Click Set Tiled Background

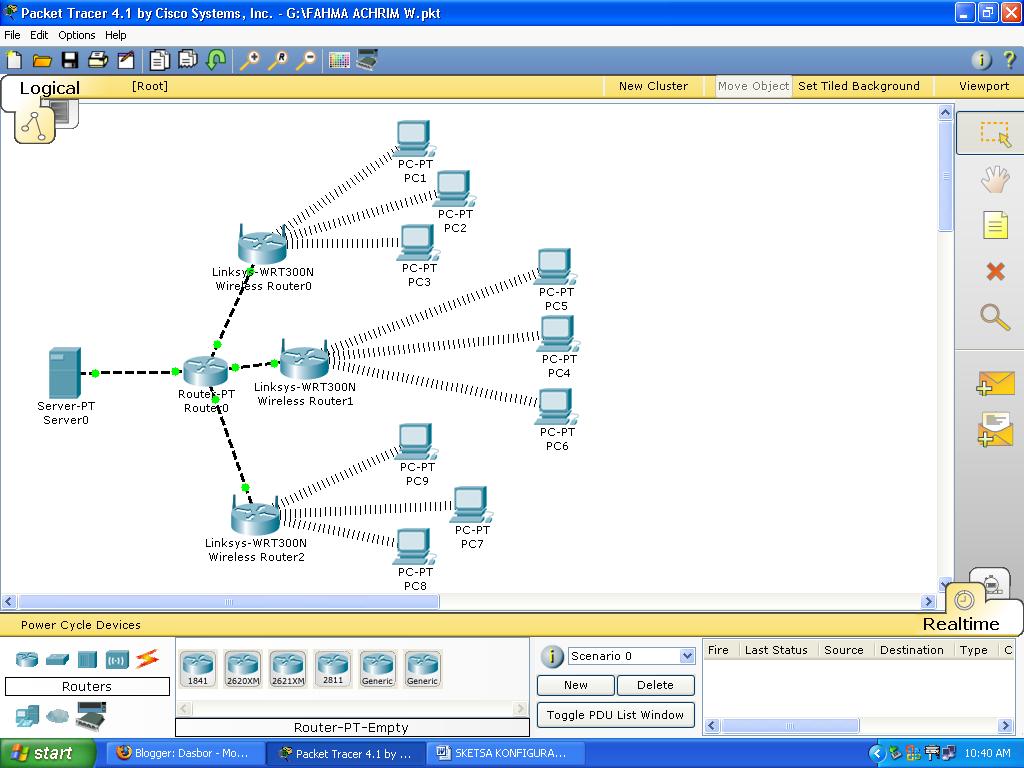859,86
